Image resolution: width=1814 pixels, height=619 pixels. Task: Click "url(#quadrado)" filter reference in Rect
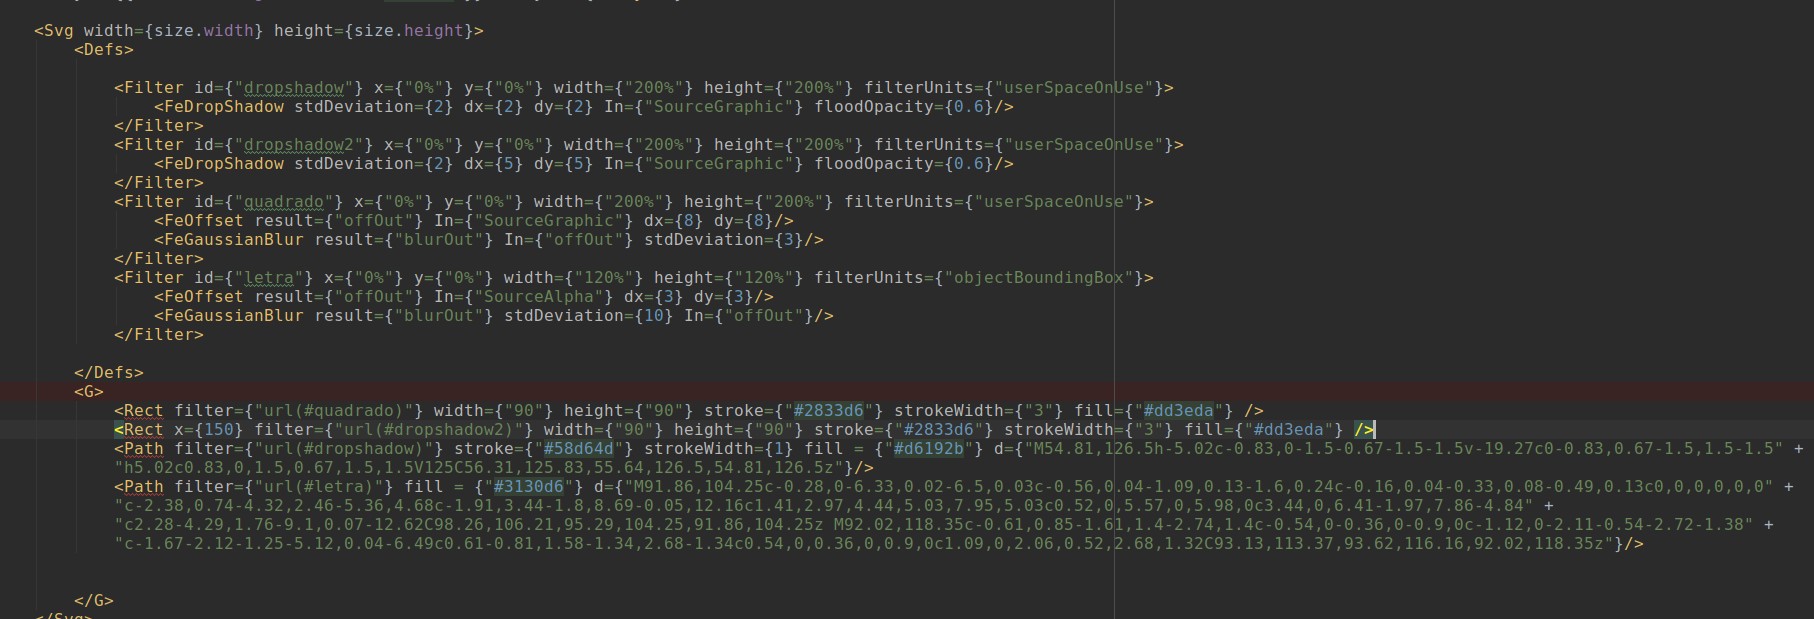[333, 411]
